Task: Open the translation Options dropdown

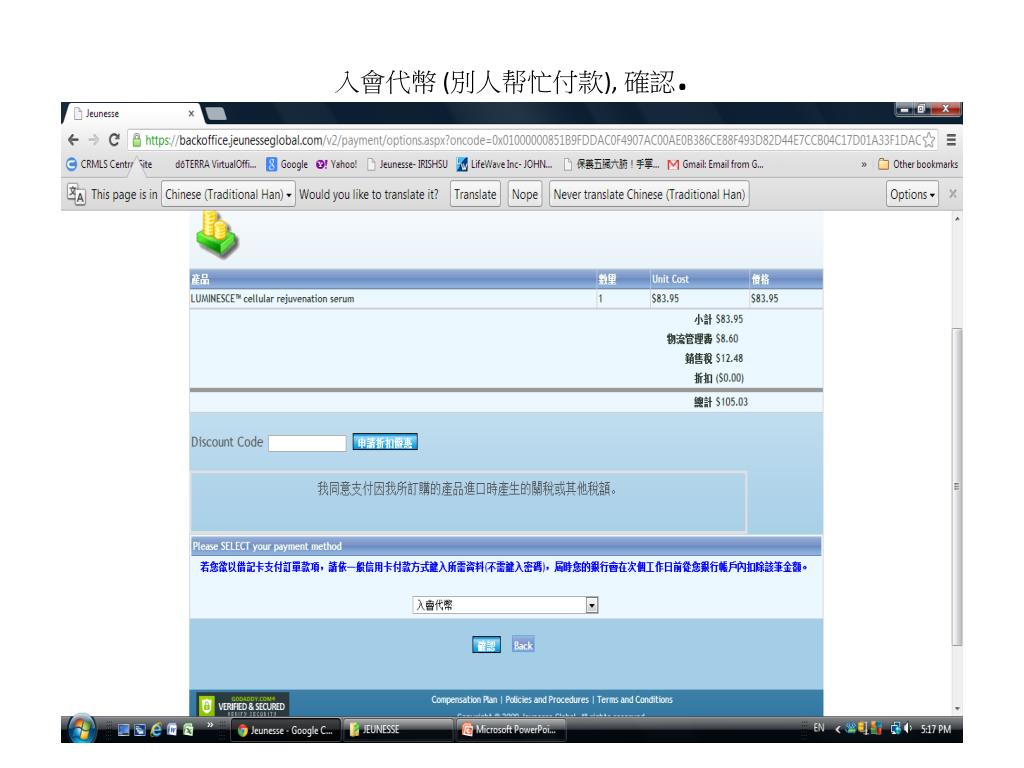Action: [912, 195]
